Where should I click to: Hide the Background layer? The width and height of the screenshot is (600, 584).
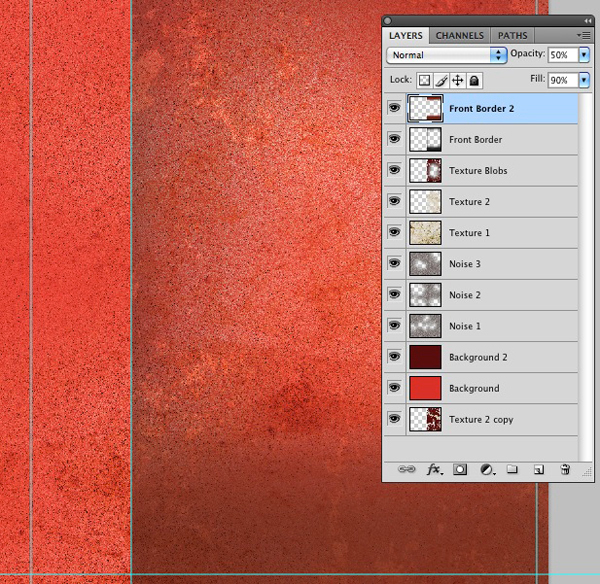point(394,388)
